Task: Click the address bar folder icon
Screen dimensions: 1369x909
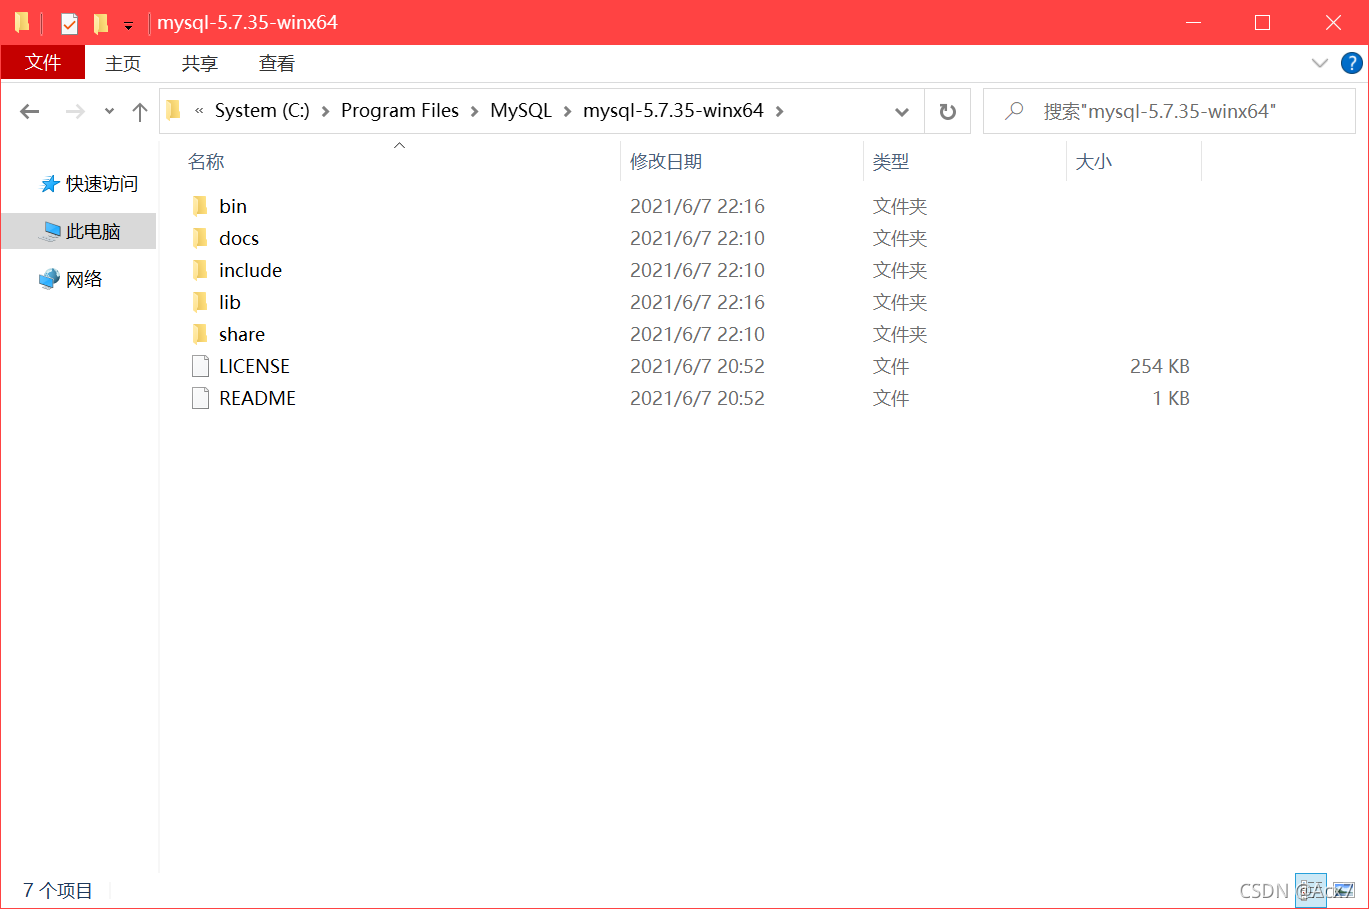Action: [x=173, y=110]
